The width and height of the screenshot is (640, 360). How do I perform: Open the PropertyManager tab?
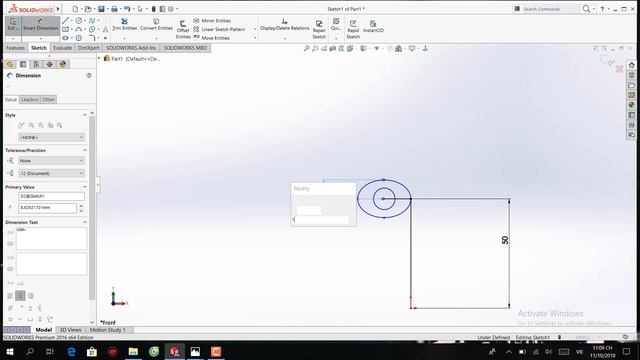click(x=23, y=64)
